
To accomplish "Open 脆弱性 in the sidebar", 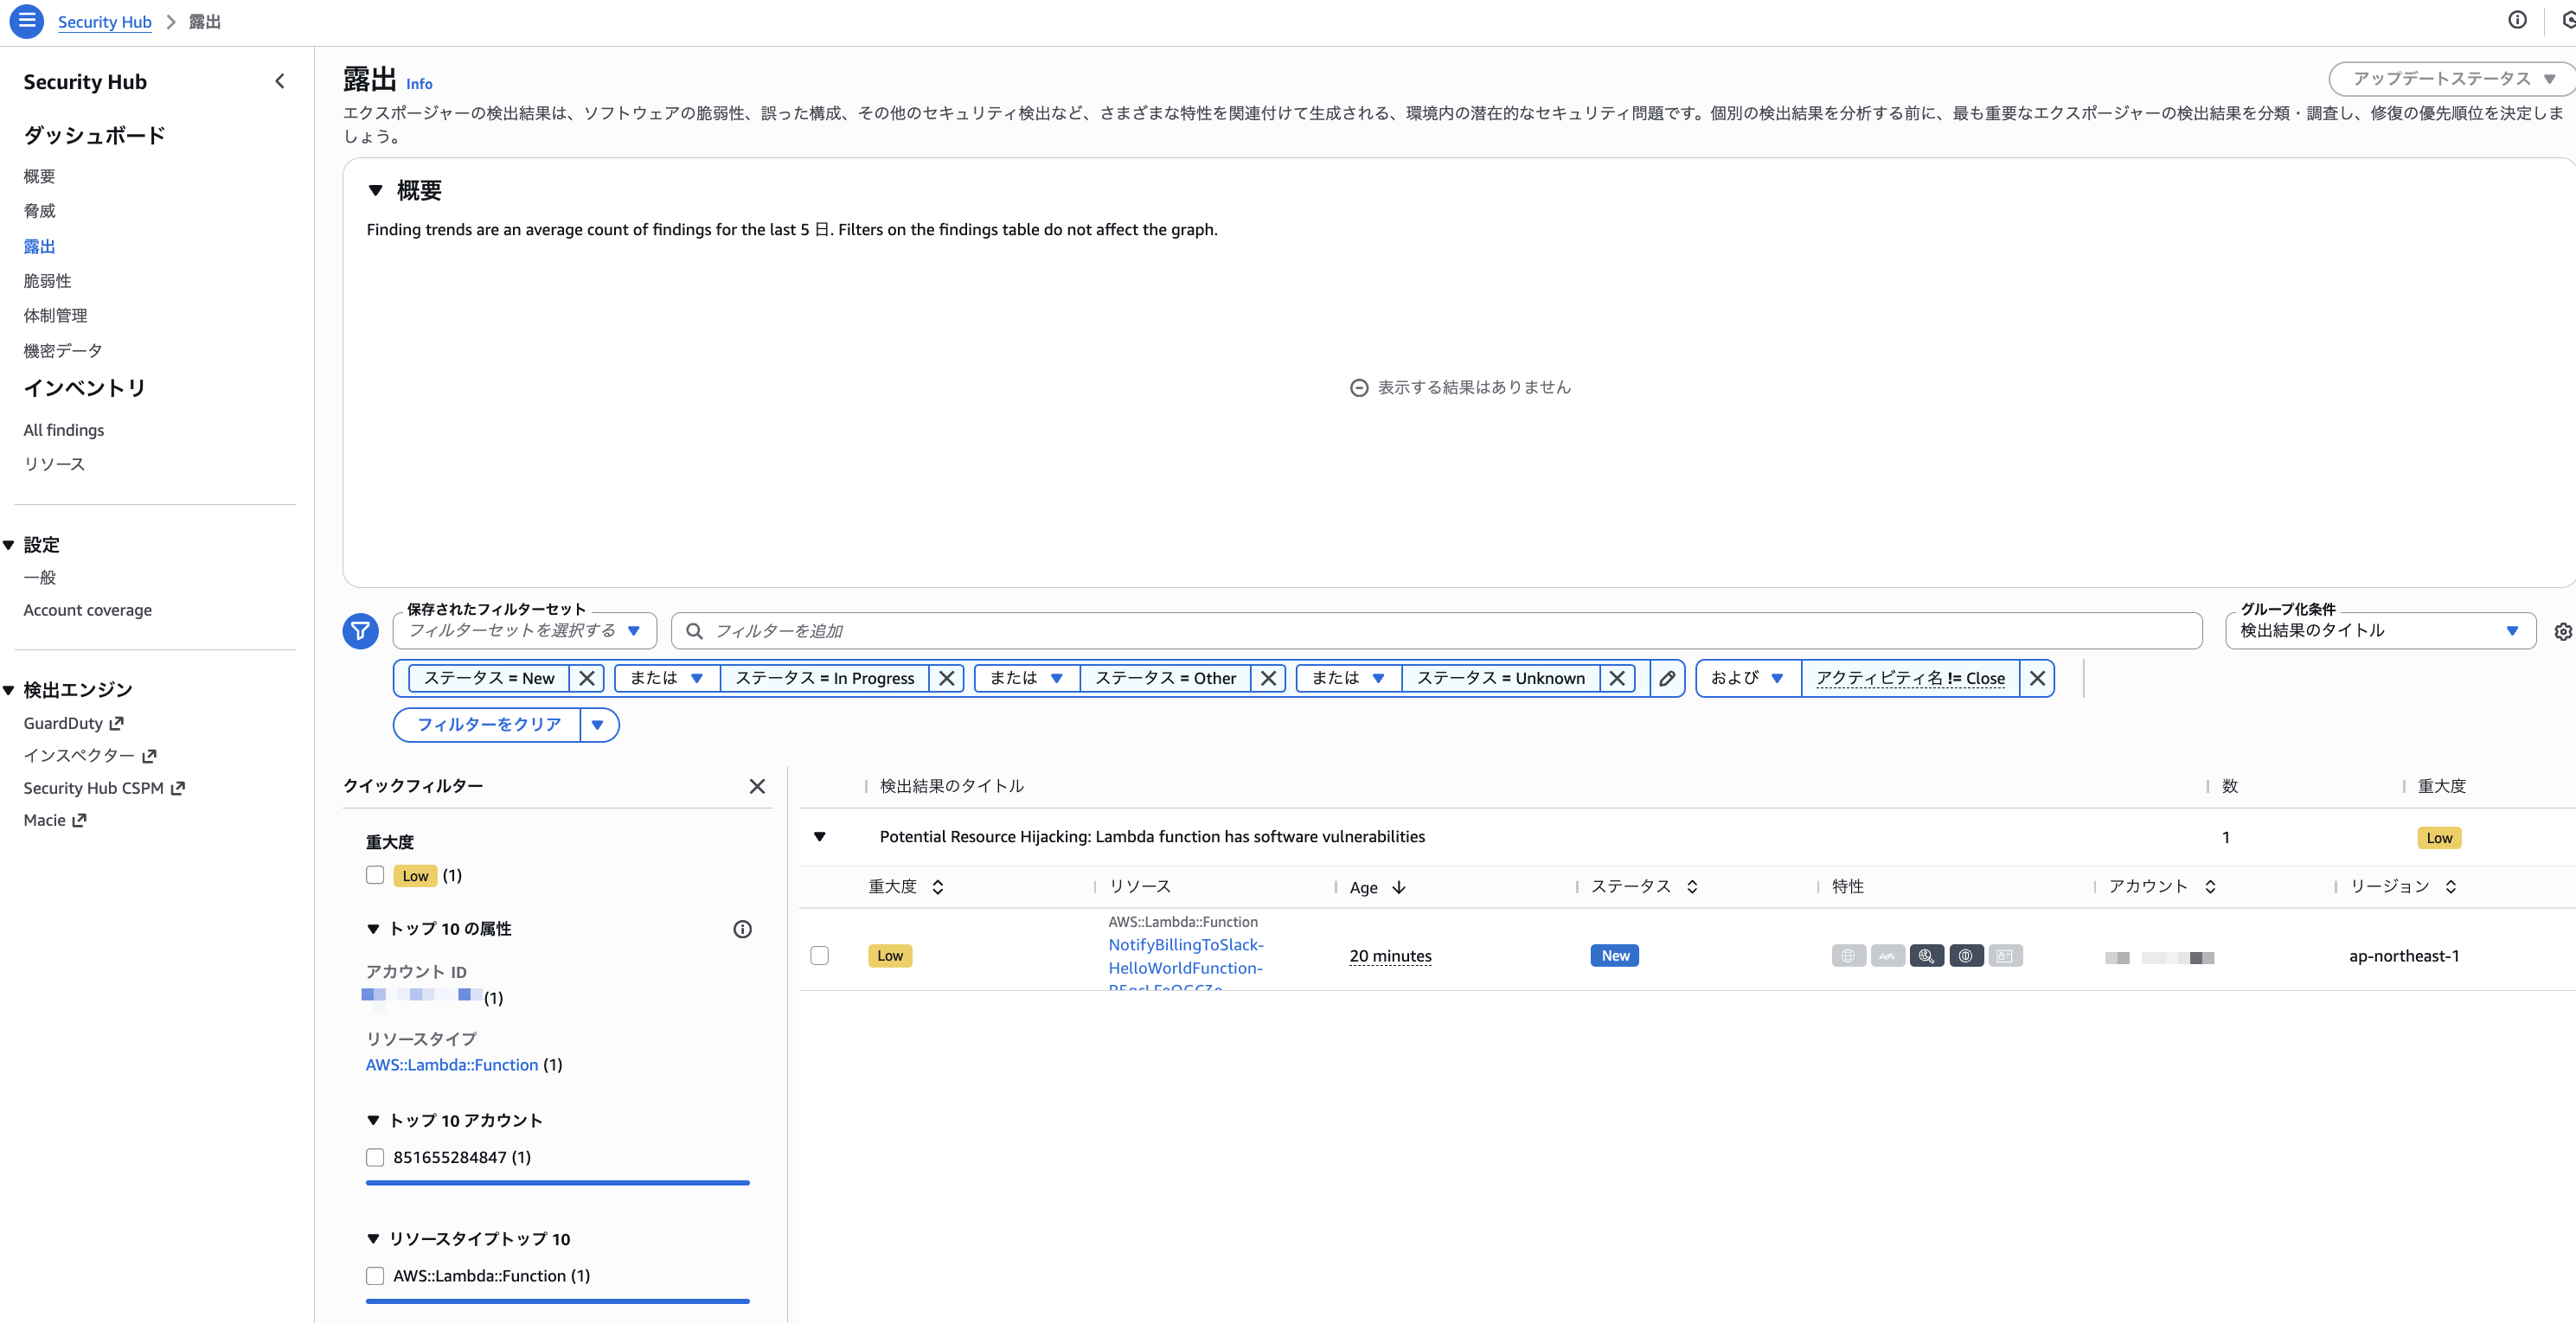I will (47, 281).
